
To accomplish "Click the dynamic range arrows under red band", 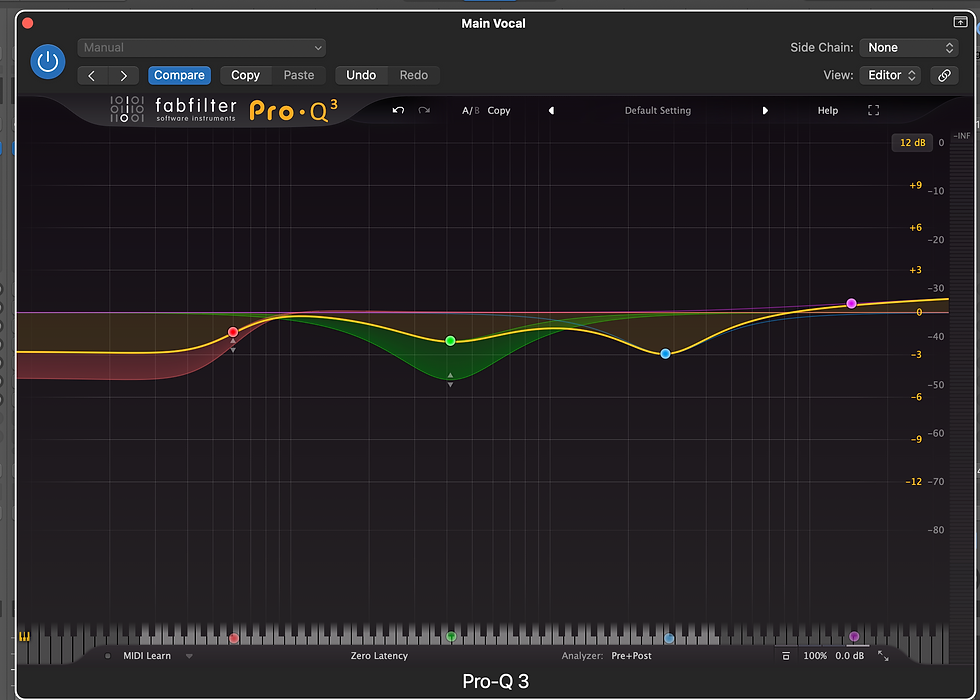I will tap(233, 346).
